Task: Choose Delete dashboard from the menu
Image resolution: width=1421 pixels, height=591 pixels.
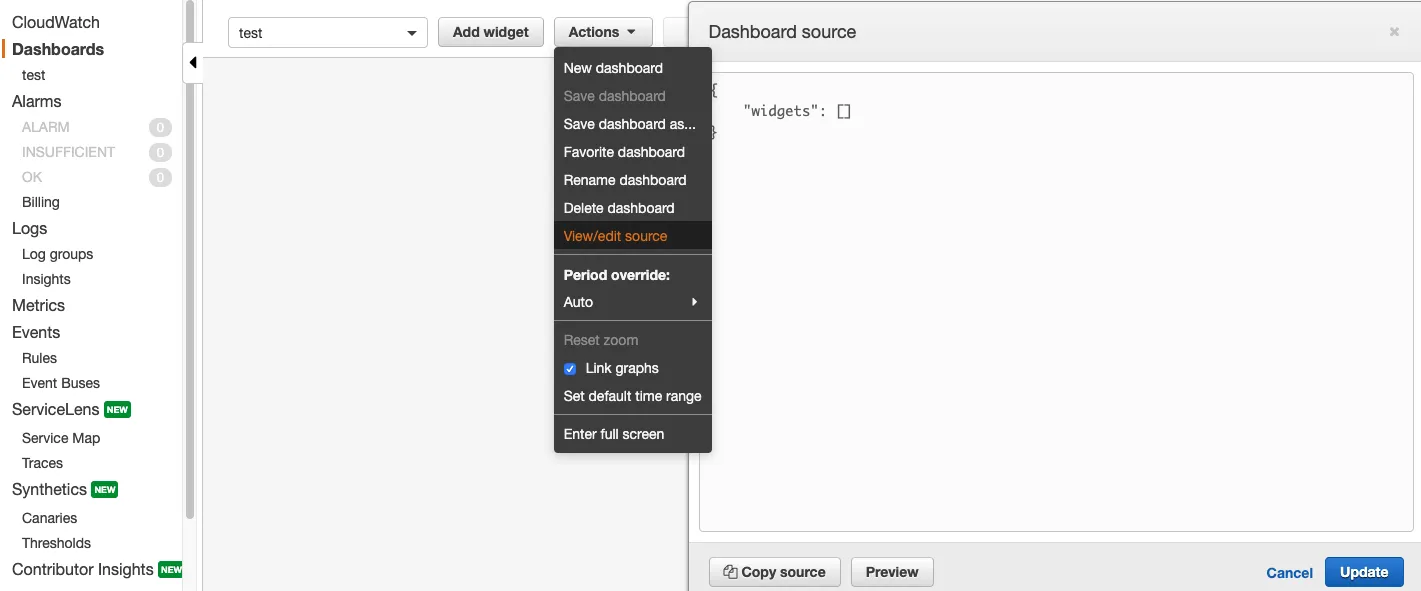Action: (619, 208)
